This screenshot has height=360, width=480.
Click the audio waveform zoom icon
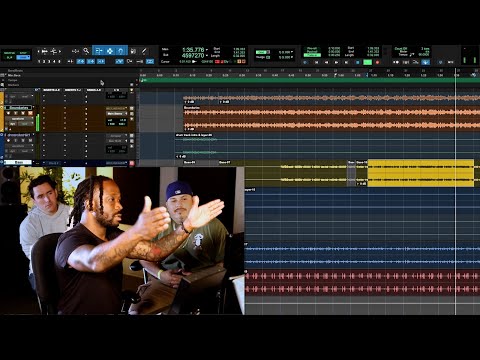pyautogui.click(x=45, y=51)
